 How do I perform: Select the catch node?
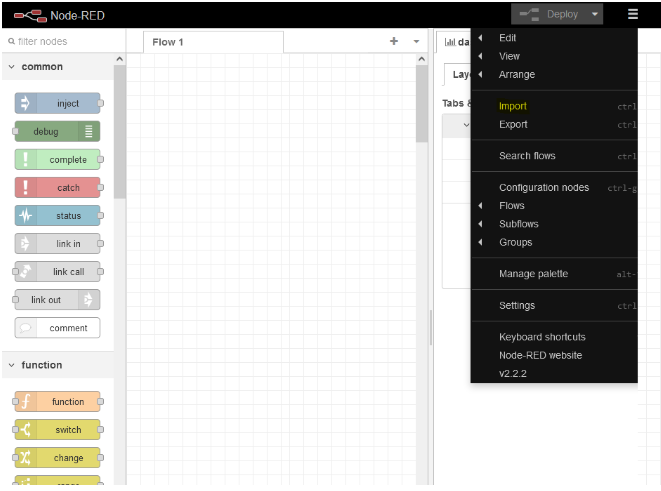(58, 188)
